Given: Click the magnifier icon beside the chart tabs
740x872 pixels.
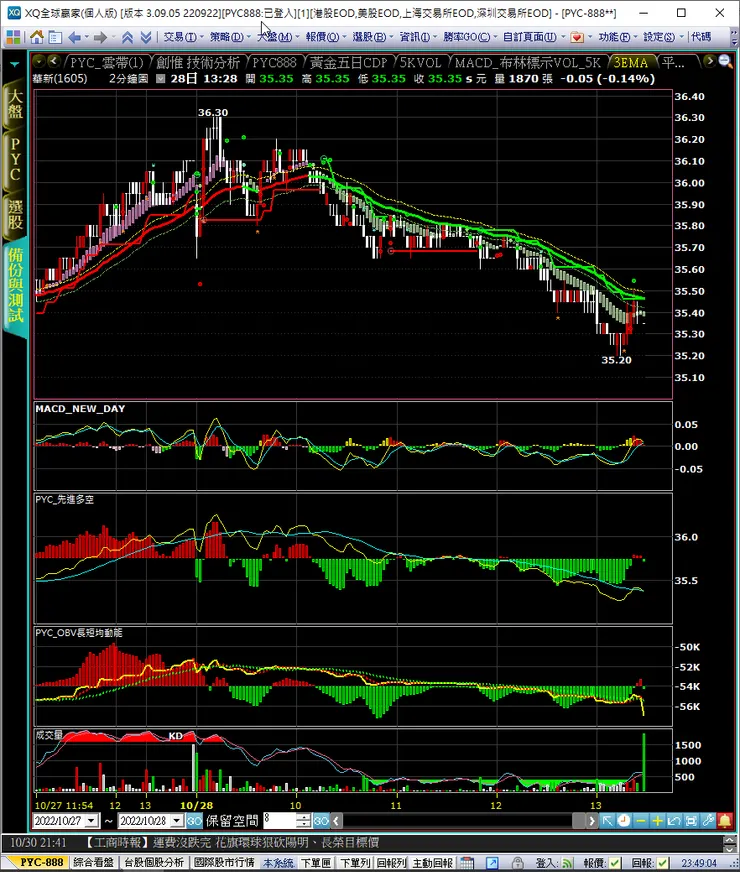Looking at the screenshot, I should 726,61.
